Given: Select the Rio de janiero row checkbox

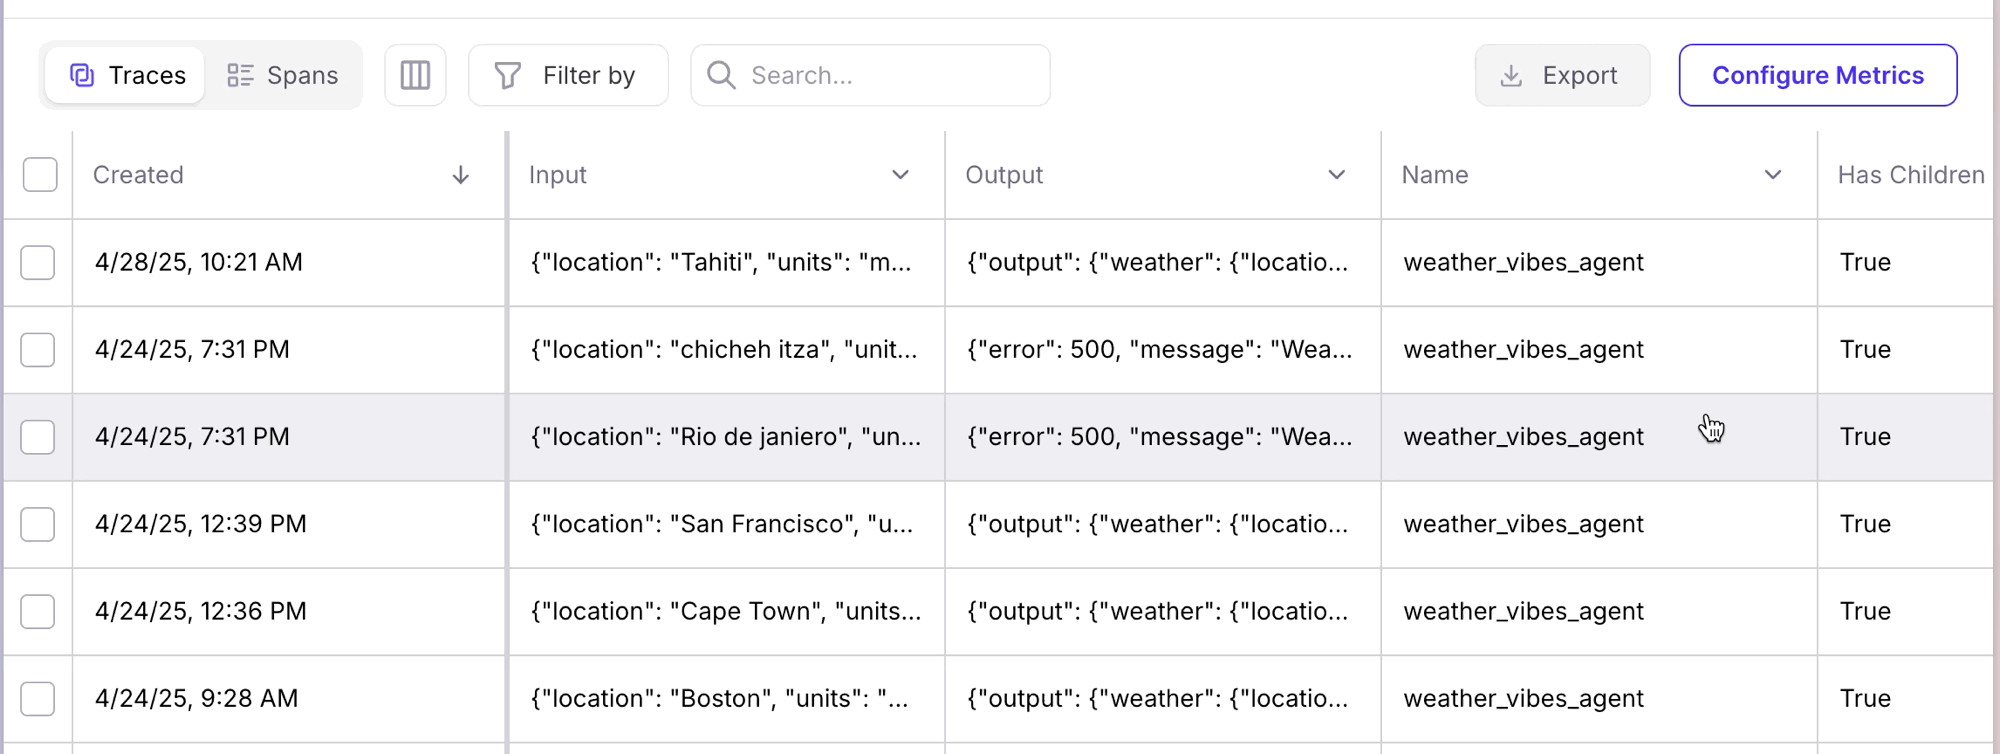Looking at the screenshot, I should click(38, 437).
